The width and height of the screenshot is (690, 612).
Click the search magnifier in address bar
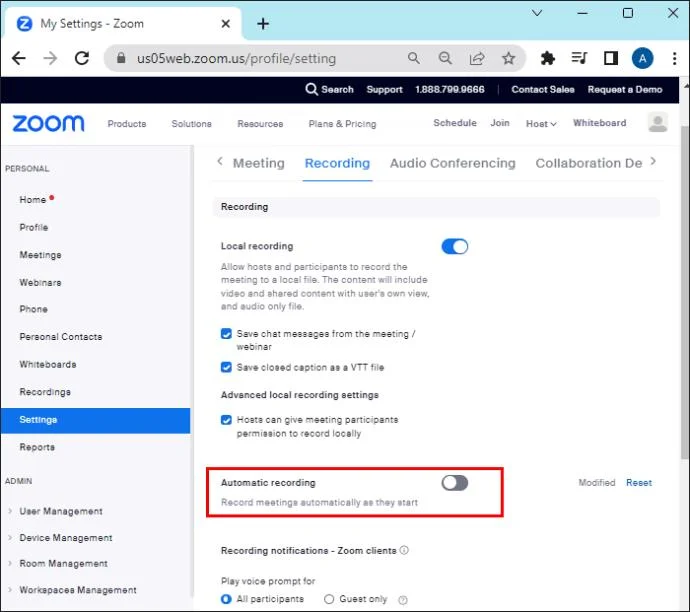tap(414, 58)
